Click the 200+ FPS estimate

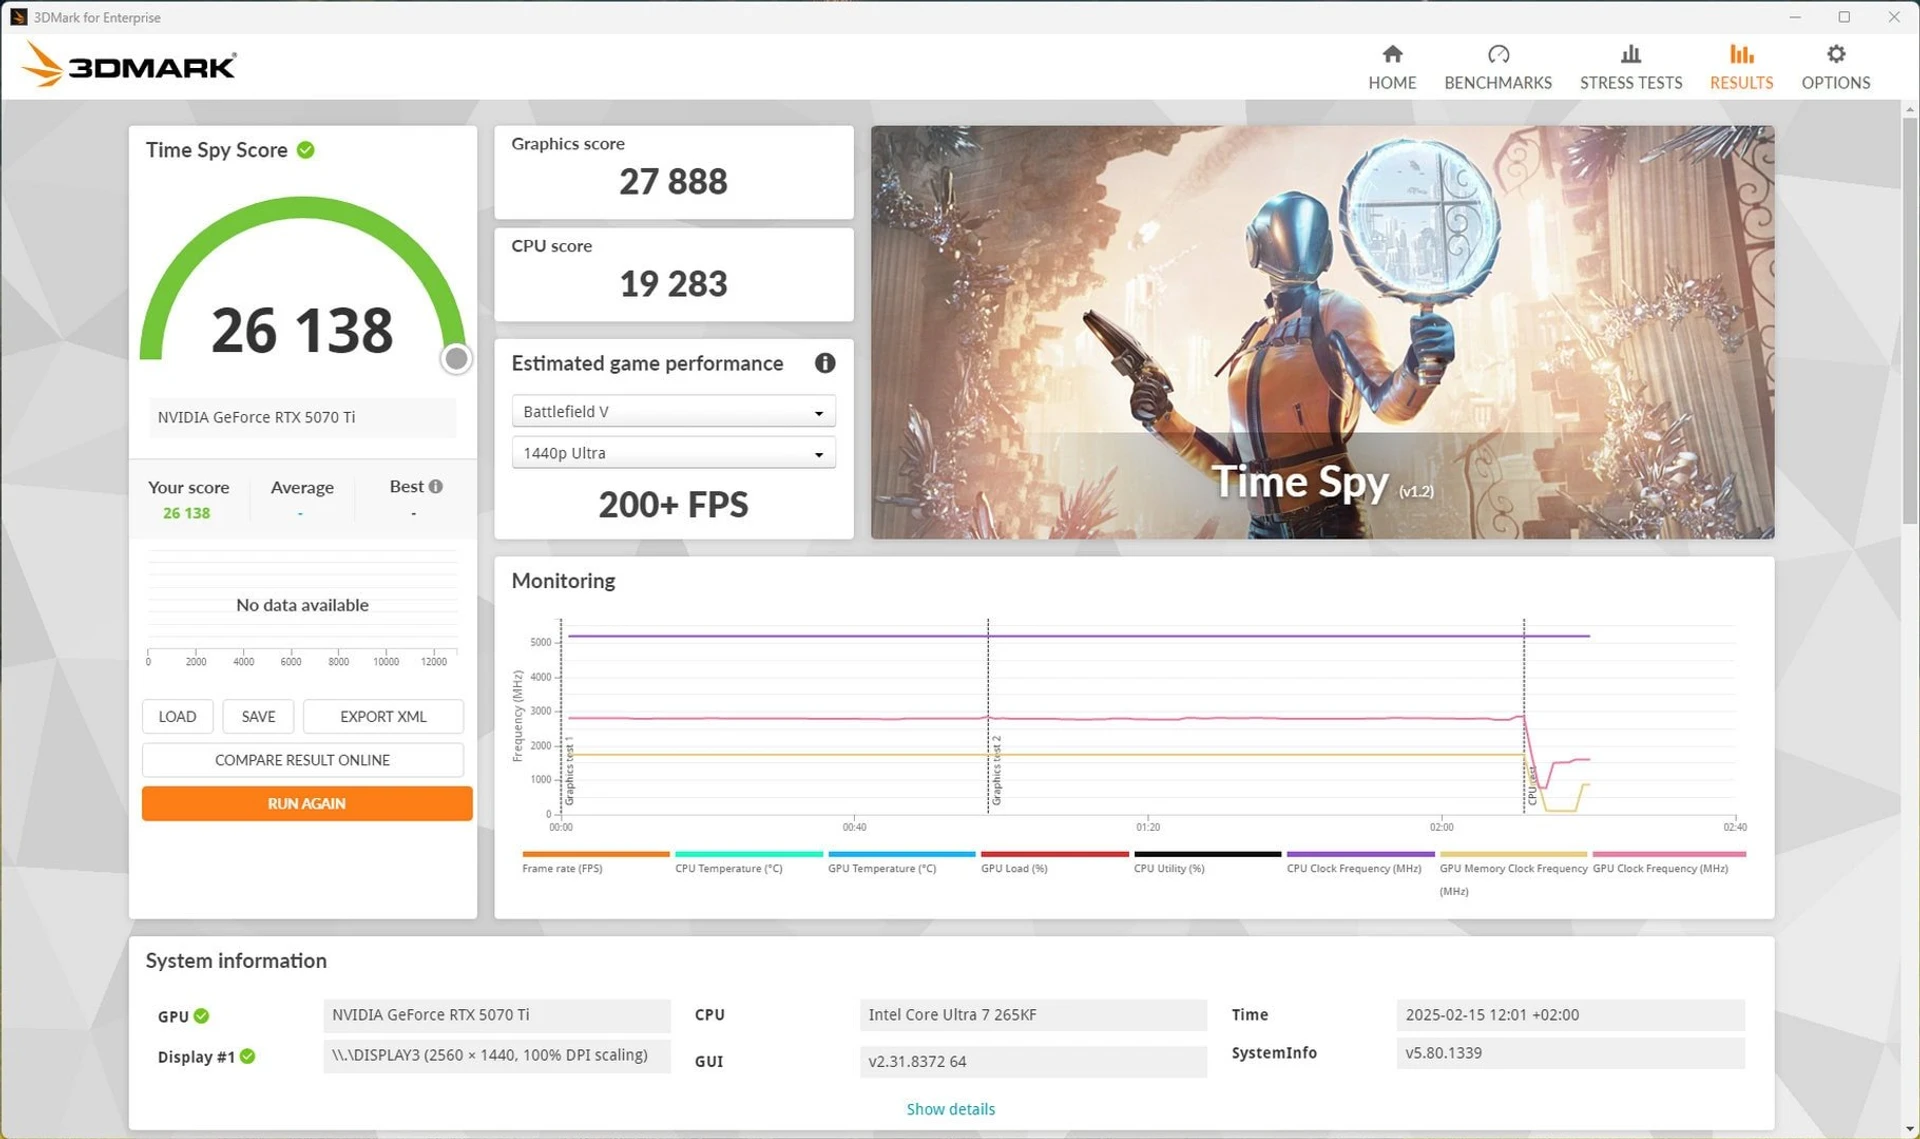click(673, 505)
